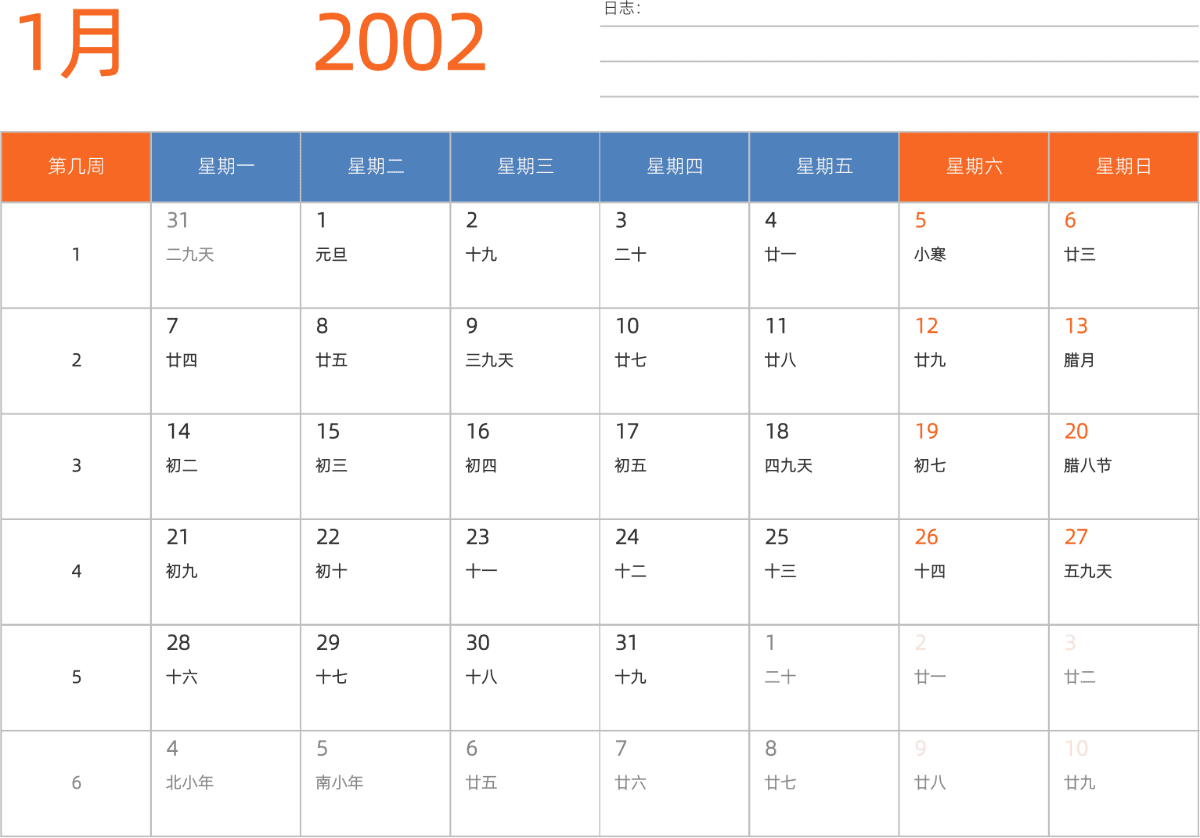Click the 四九天 label on the 18th

coord(788,466)
